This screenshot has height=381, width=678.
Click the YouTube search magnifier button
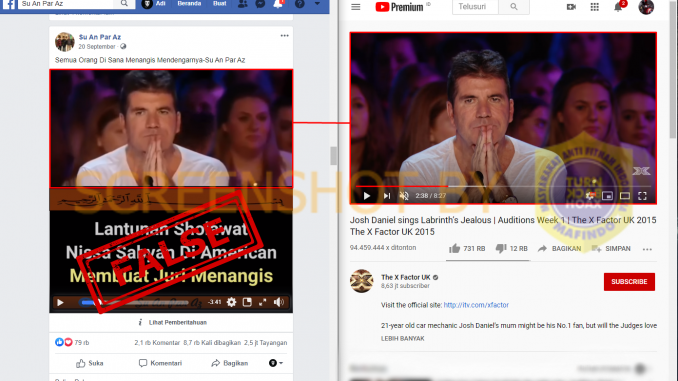click(x=514, y=7)
